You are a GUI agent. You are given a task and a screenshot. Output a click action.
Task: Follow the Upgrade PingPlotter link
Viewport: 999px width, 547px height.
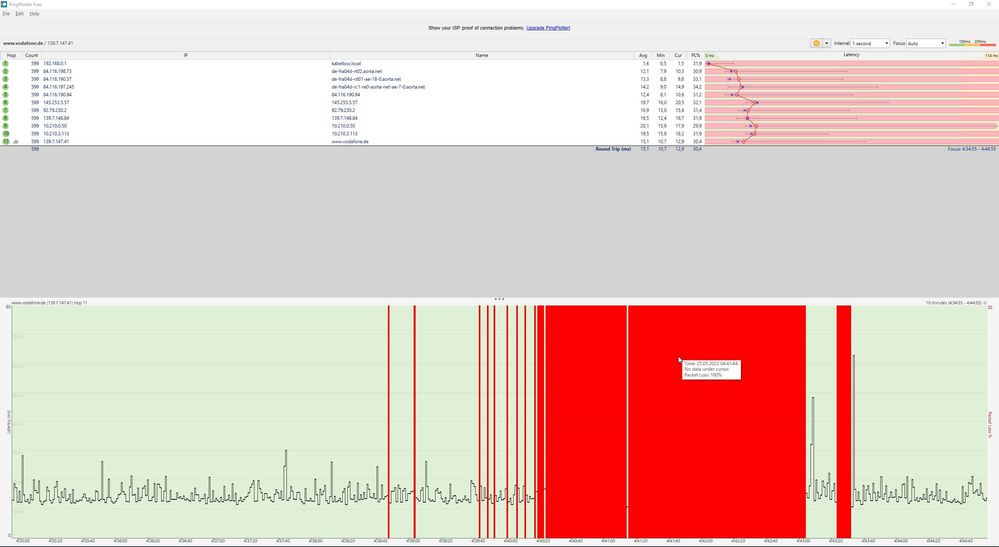tap(548, 28)
